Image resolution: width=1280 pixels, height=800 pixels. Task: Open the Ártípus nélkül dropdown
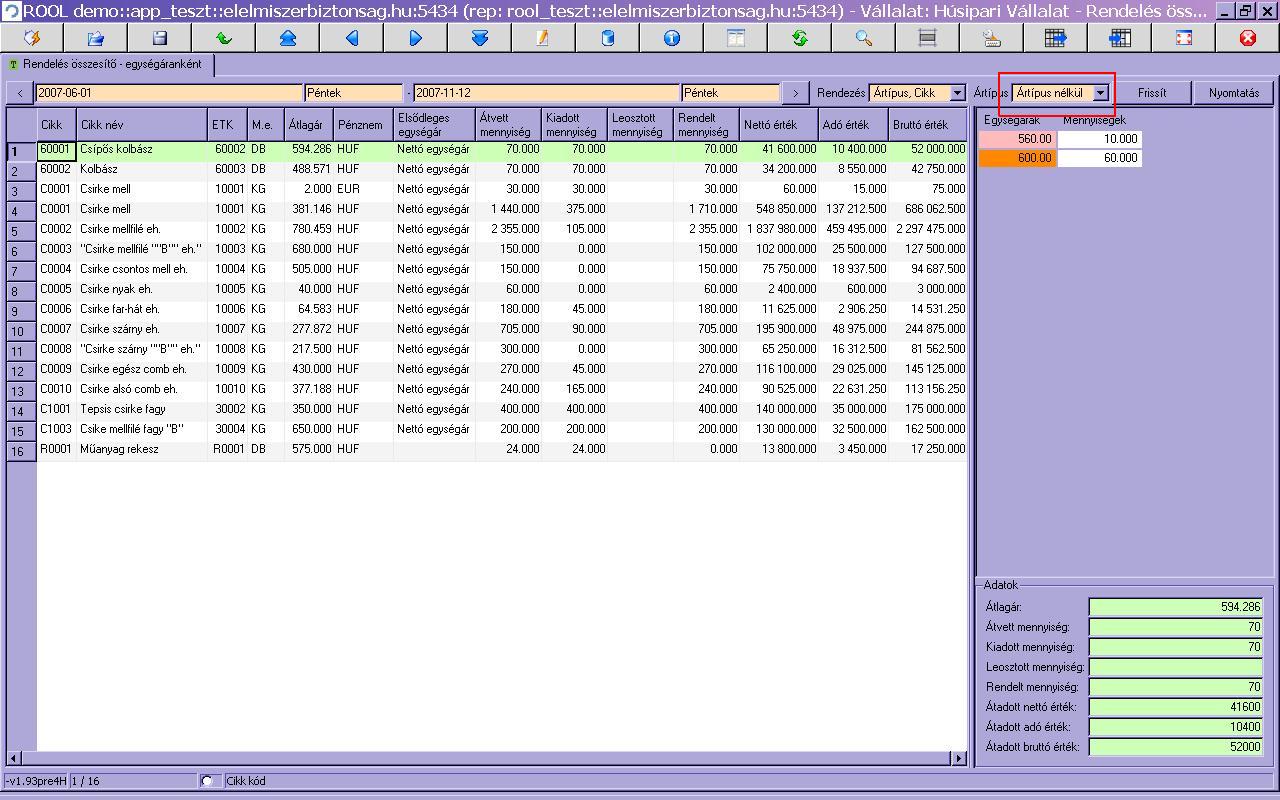(x=1100, y=93)
